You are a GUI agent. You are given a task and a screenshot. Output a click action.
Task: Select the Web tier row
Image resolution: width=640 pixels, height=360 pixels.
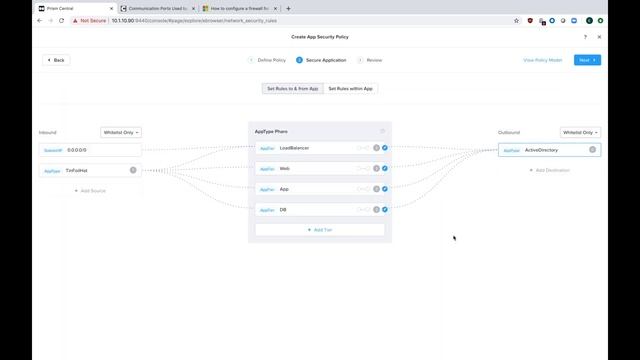(x=320, y=168)
